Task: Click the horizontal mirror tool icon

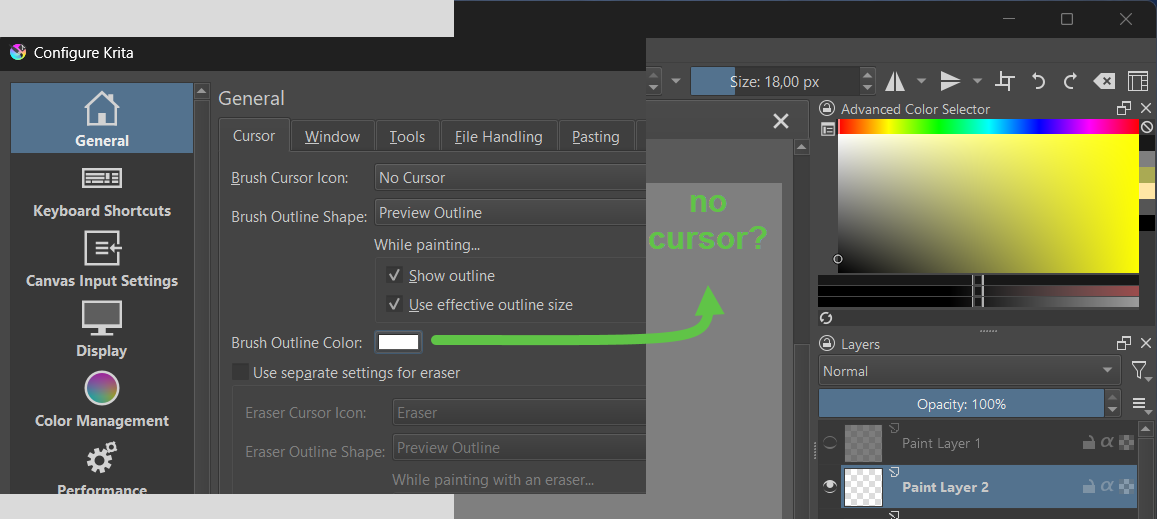Action: [895, 81]
